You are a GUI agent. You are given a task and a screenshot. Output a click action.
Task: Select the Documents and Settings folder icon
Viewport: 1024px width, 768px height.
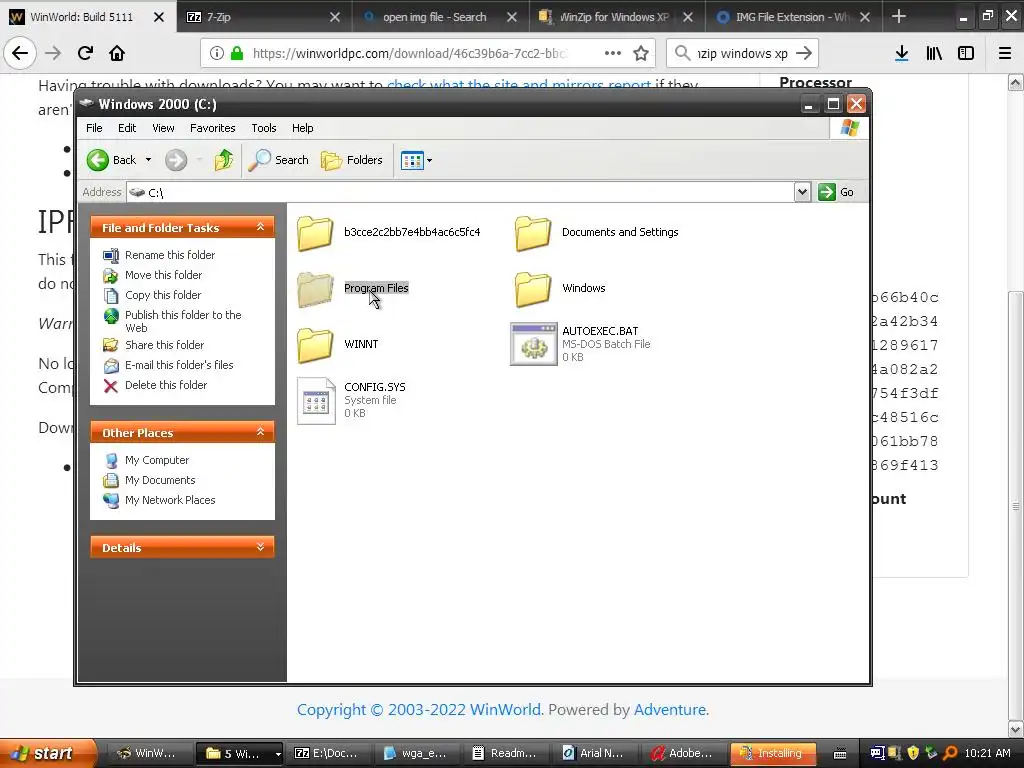tap(533, 233)
